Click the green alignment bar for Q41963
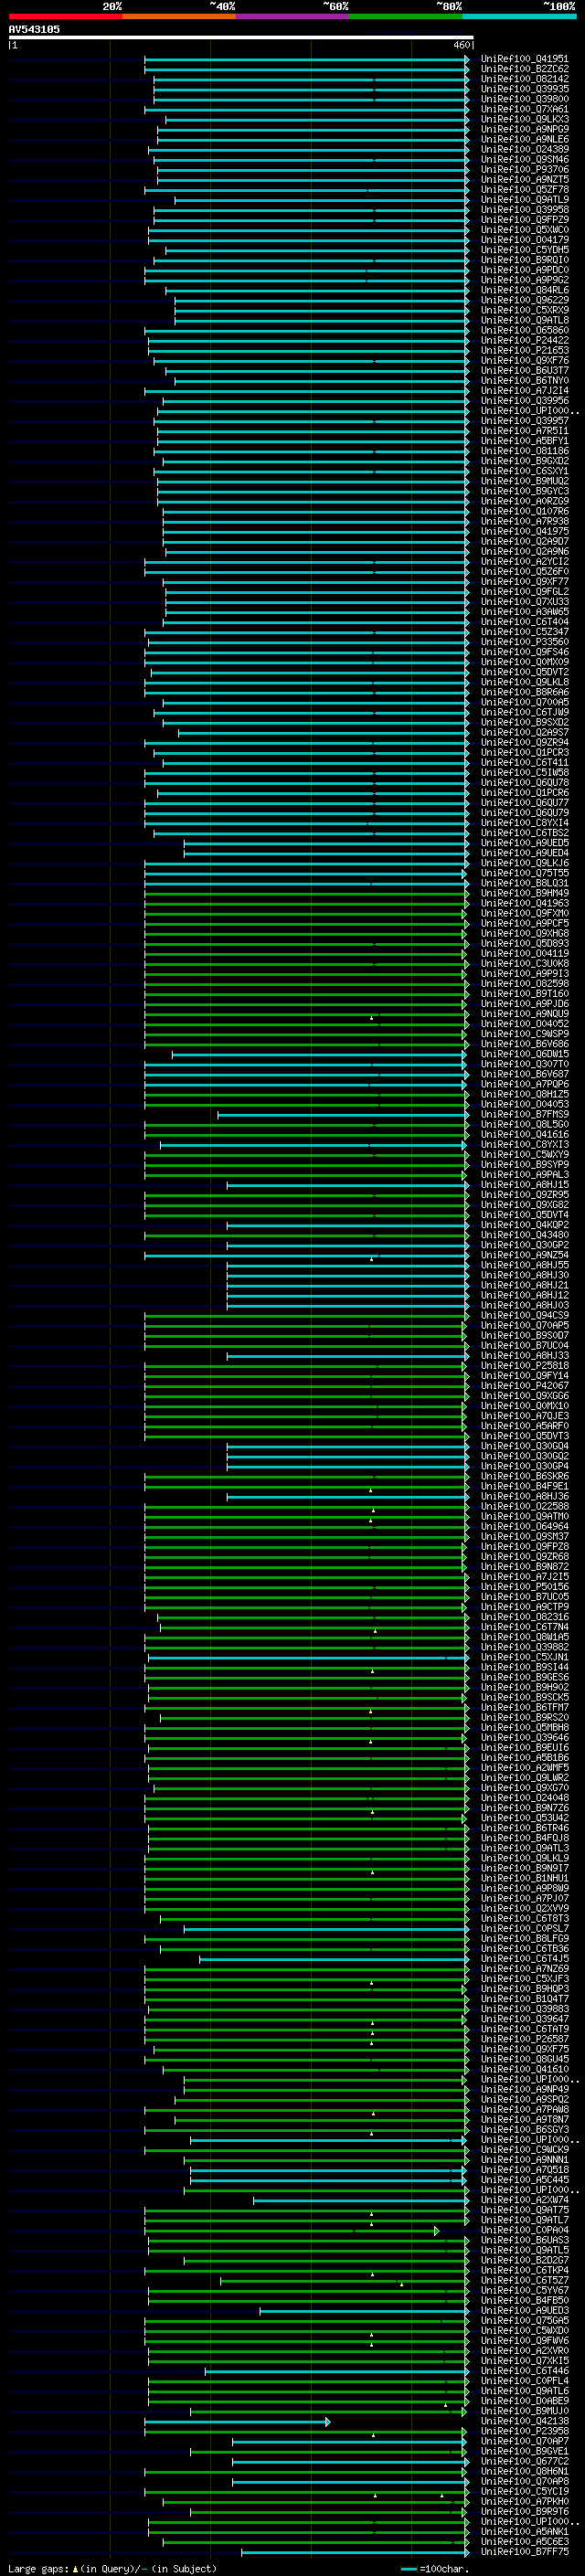The height and width of the screenshot is (2576, 585). click(x=307, y=903)
